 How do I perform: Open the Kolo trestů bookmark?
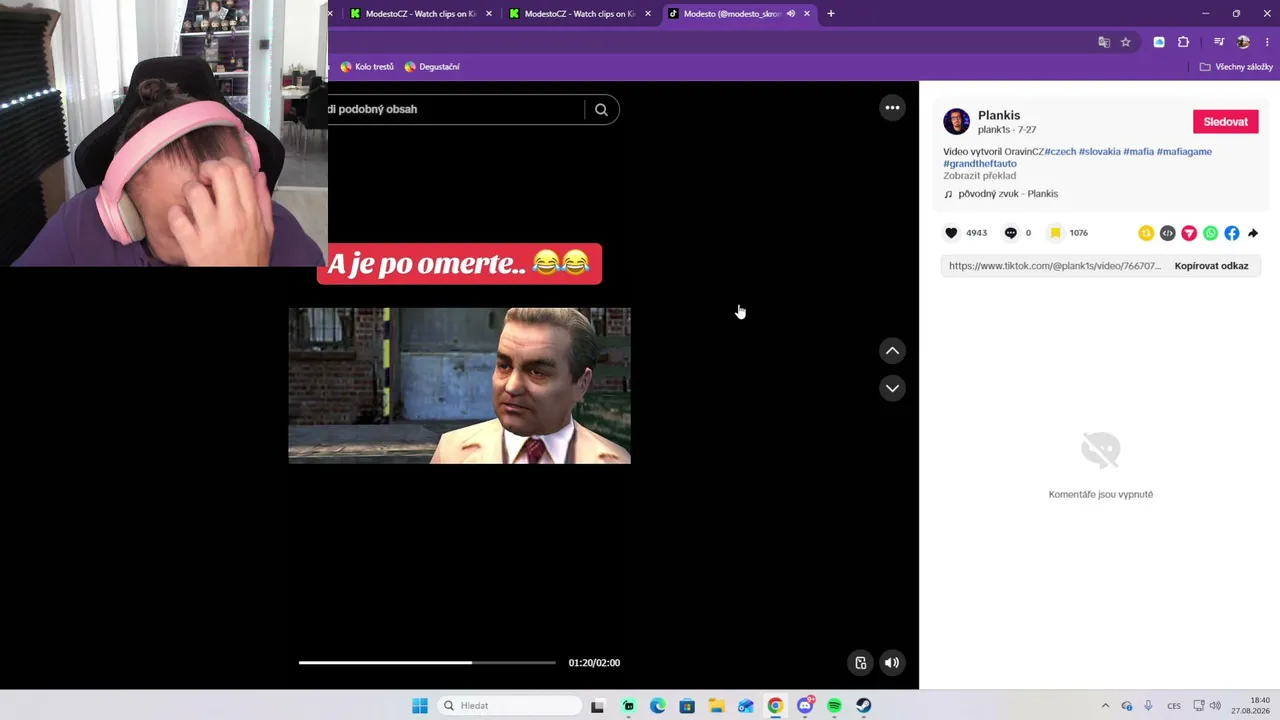(367, 67)
